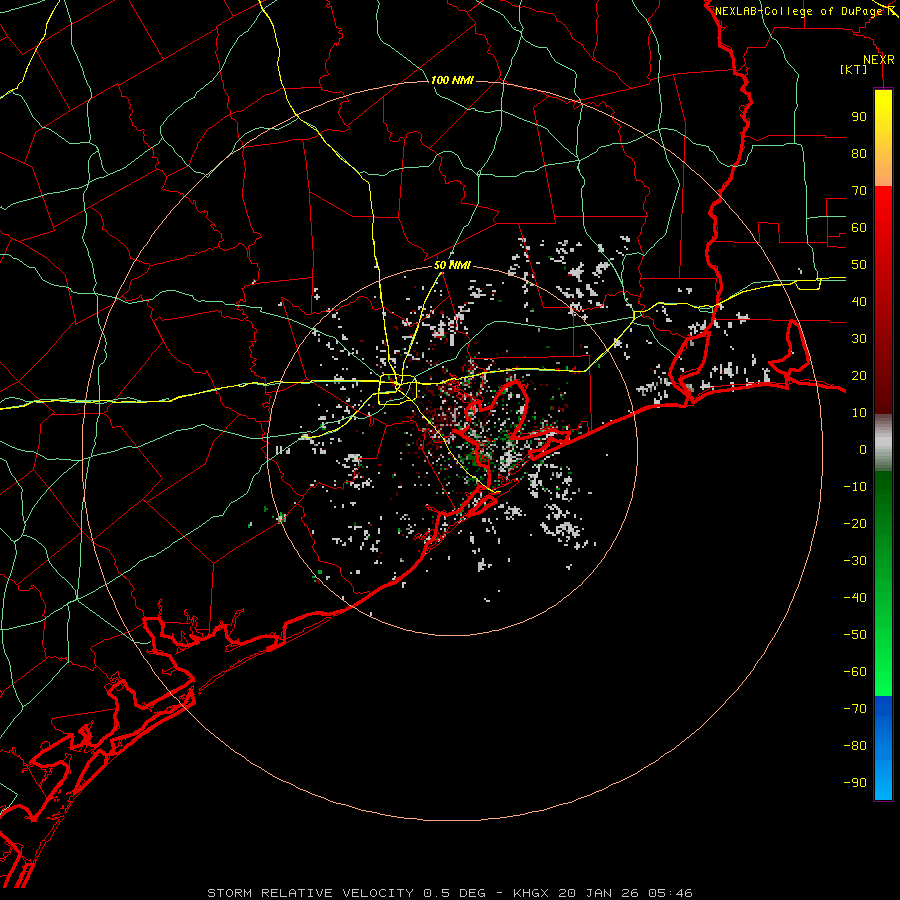Click the 80 value on velocity scale
Viewport: 900px width, 900px height.
tap(859, 153)
